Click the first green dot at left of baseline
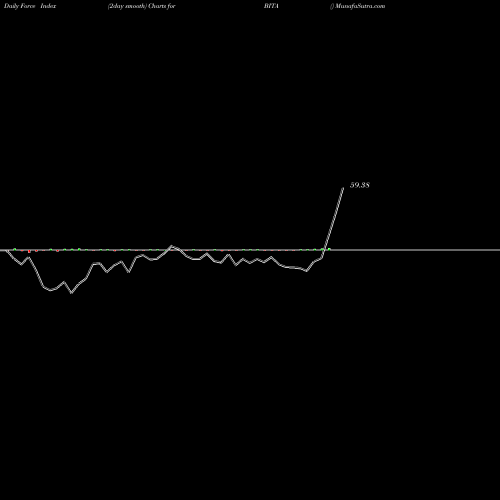 tap(15, 249)
